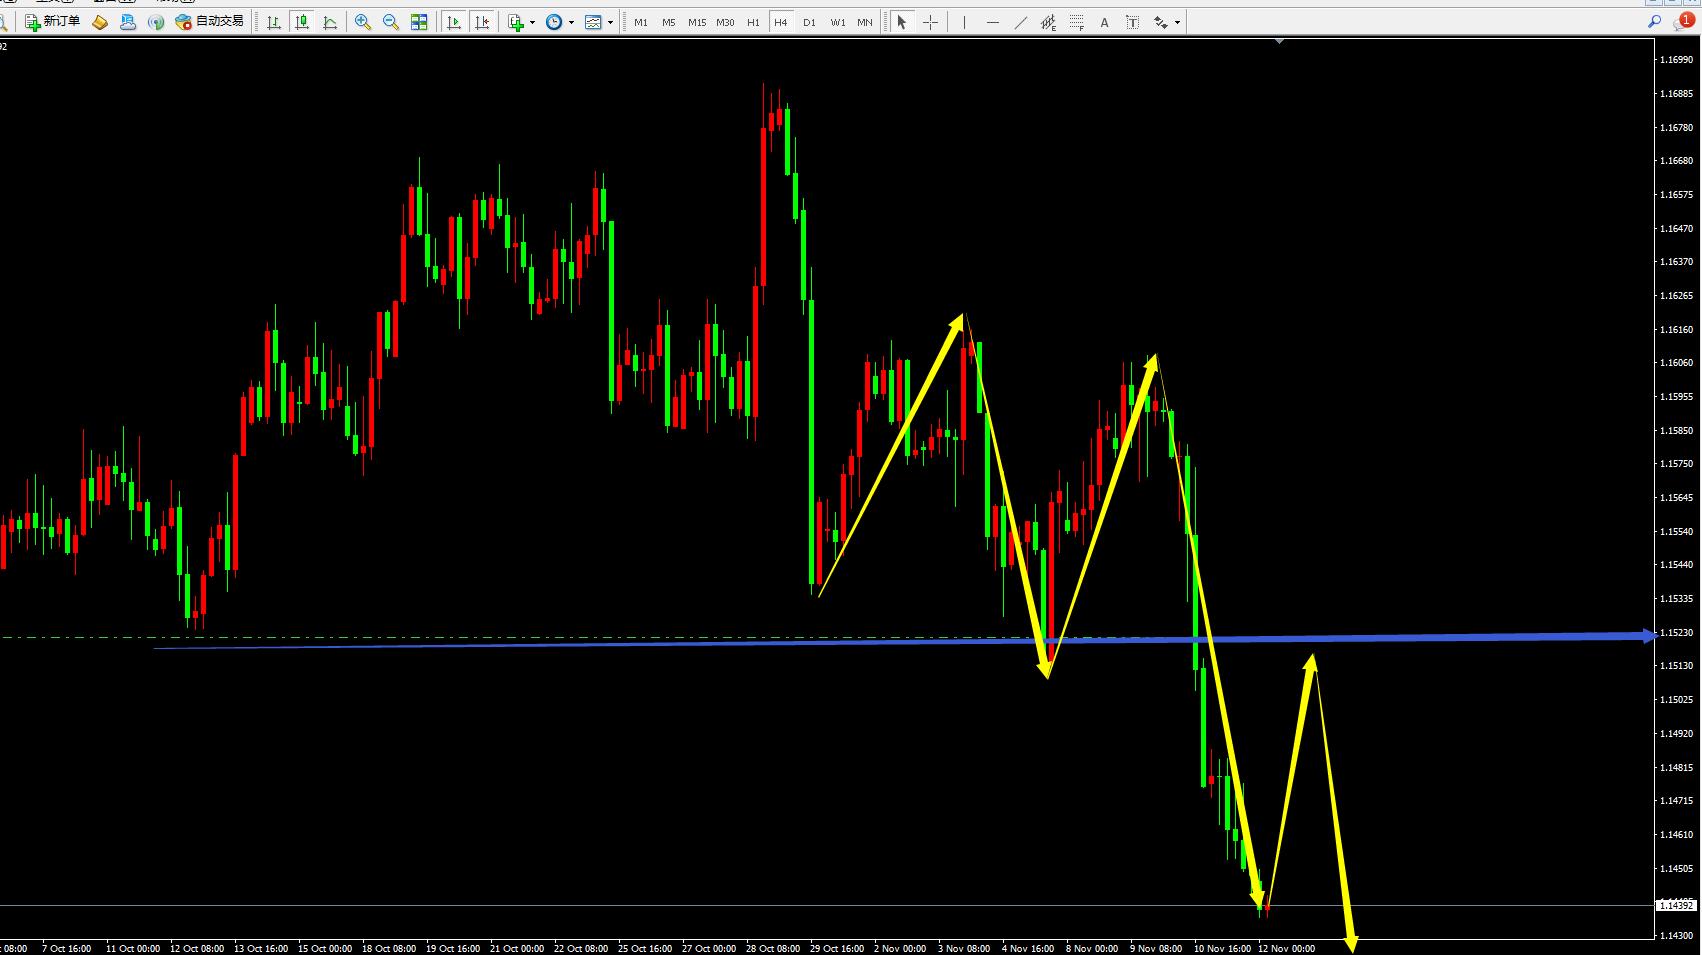
Task: Select the H4 timeframe
Action: click(781, 22)
